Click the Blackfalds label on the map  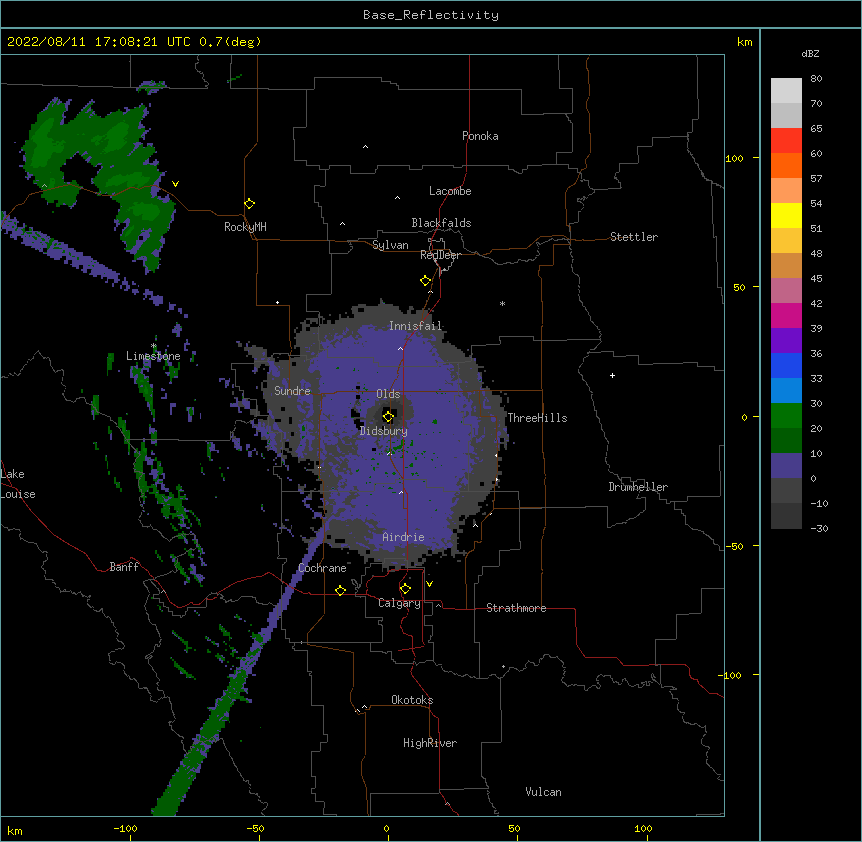(x=441, y=223)
